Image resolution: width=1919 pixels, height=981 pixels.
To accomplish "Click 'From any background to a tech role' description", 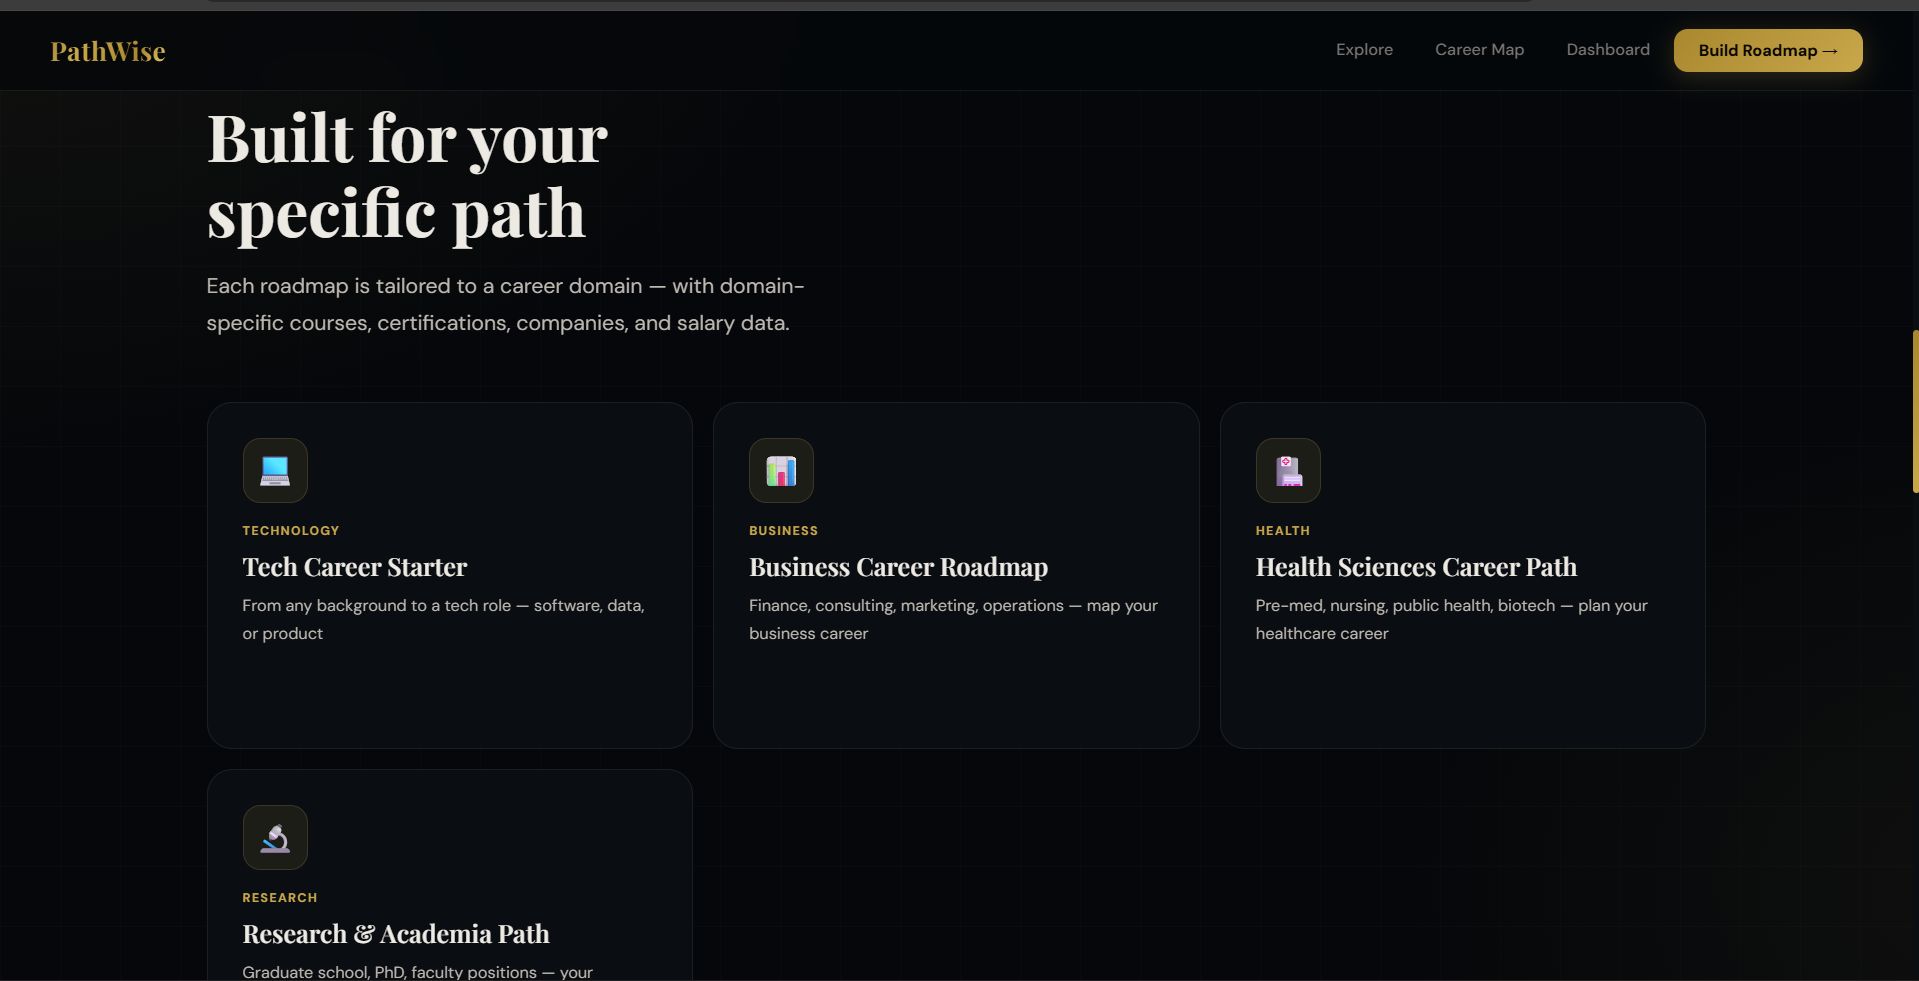I will tap(443, 619).
